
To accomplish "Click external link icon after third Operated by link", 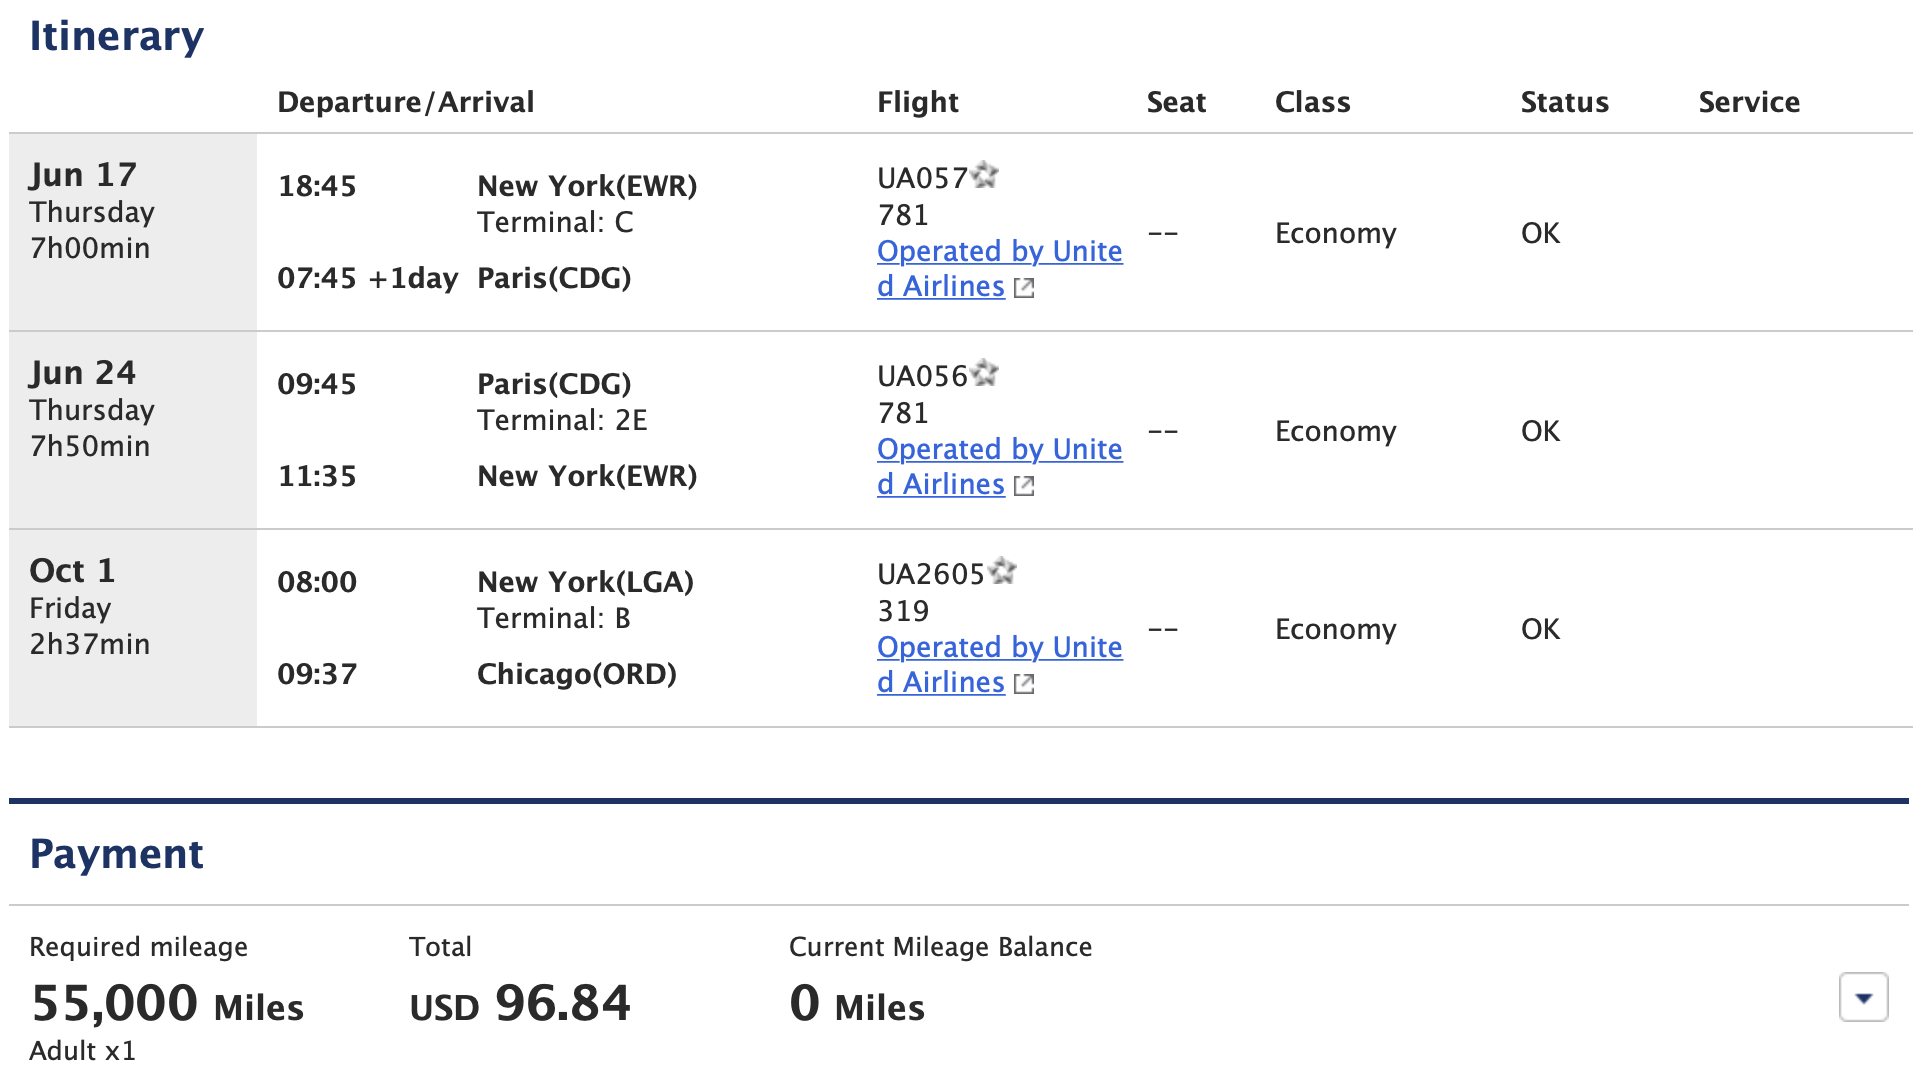I will click(1023, 683).
